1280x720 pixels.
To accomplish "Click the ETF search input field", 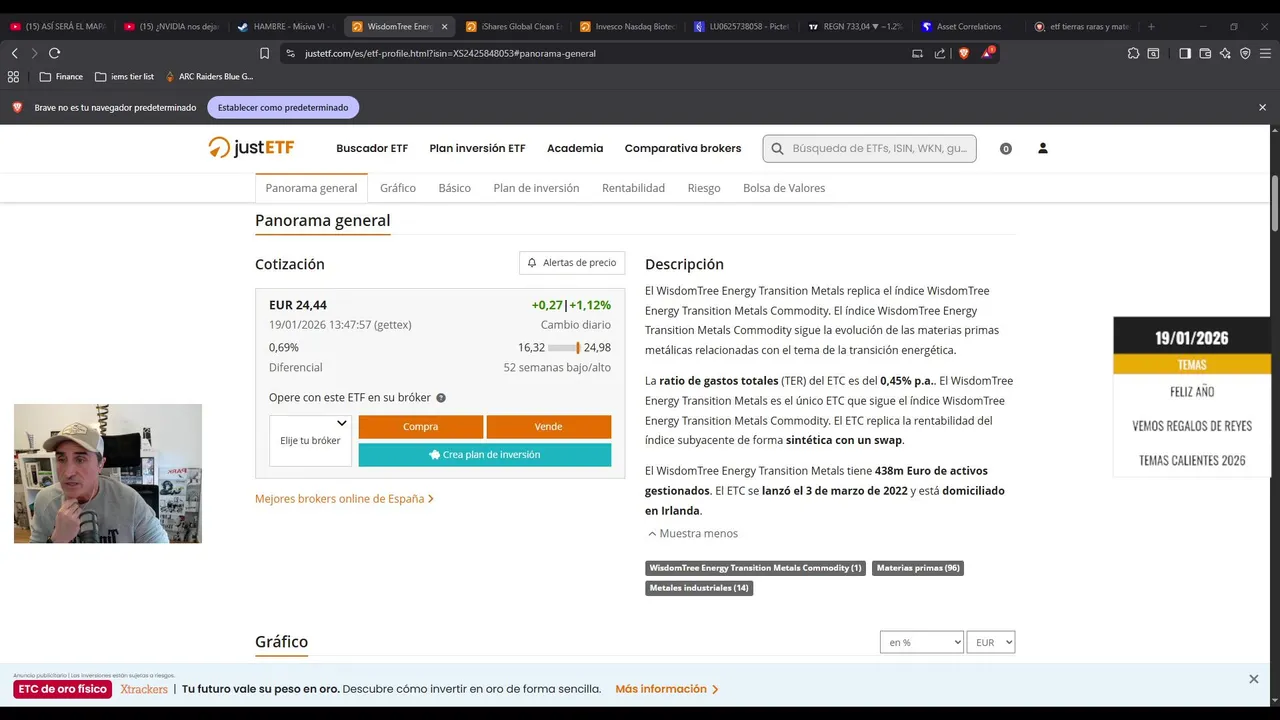I will [x=869, y=148].
